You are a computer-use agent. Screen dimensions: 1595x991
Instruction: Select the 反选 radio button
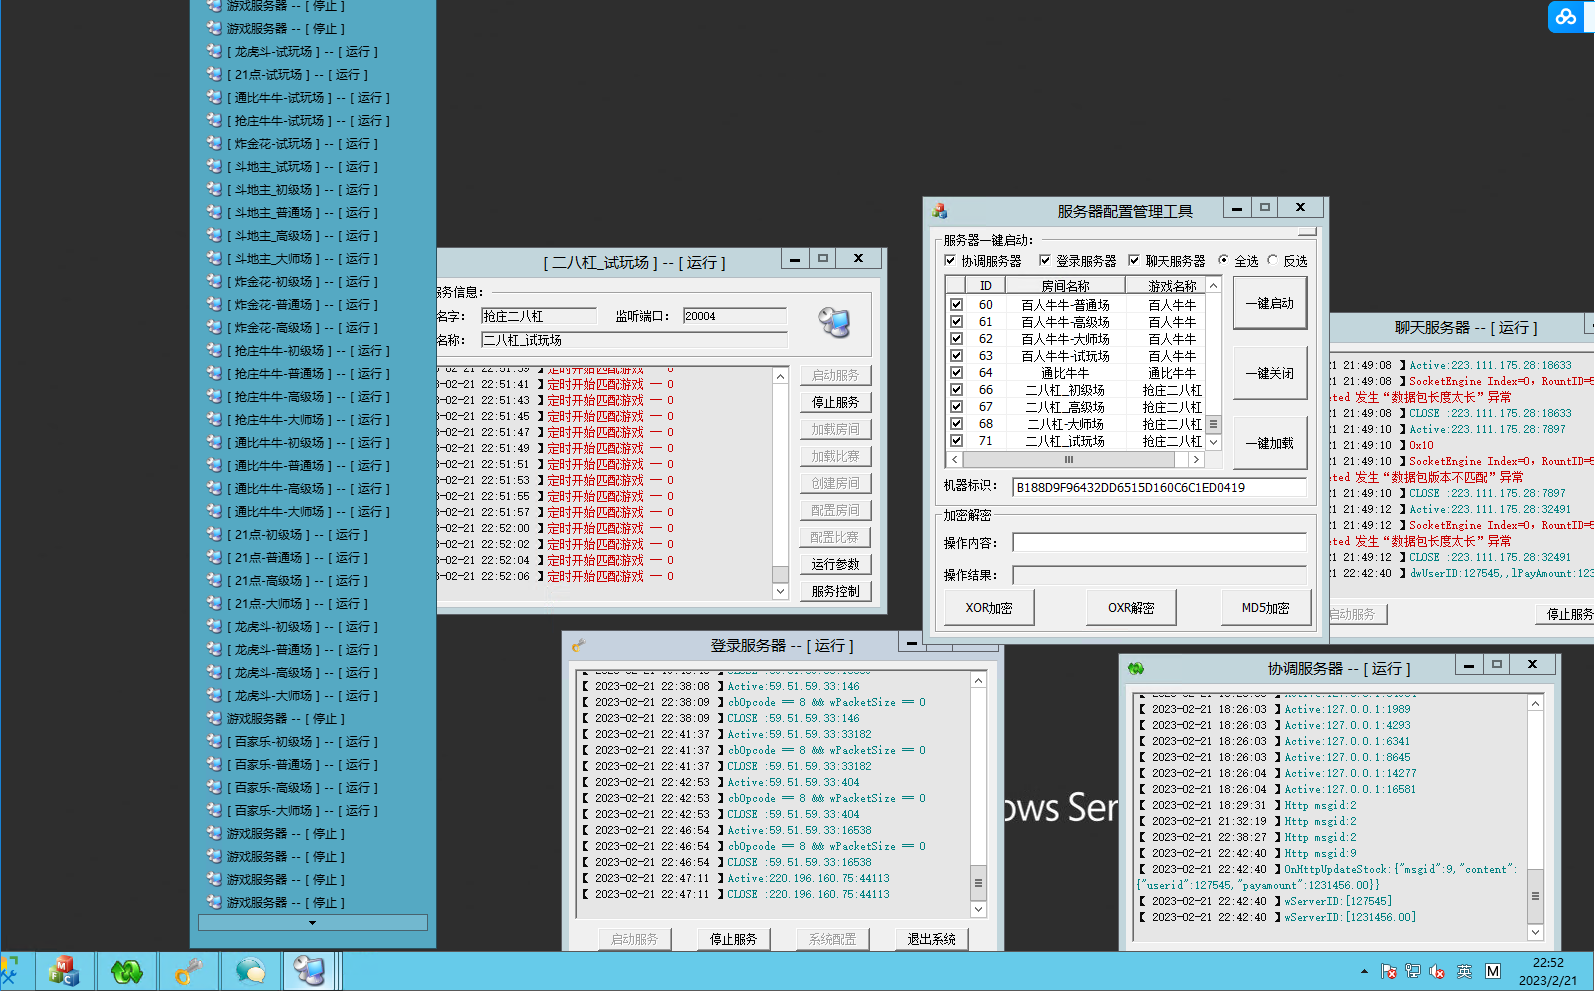point(1273,261)
